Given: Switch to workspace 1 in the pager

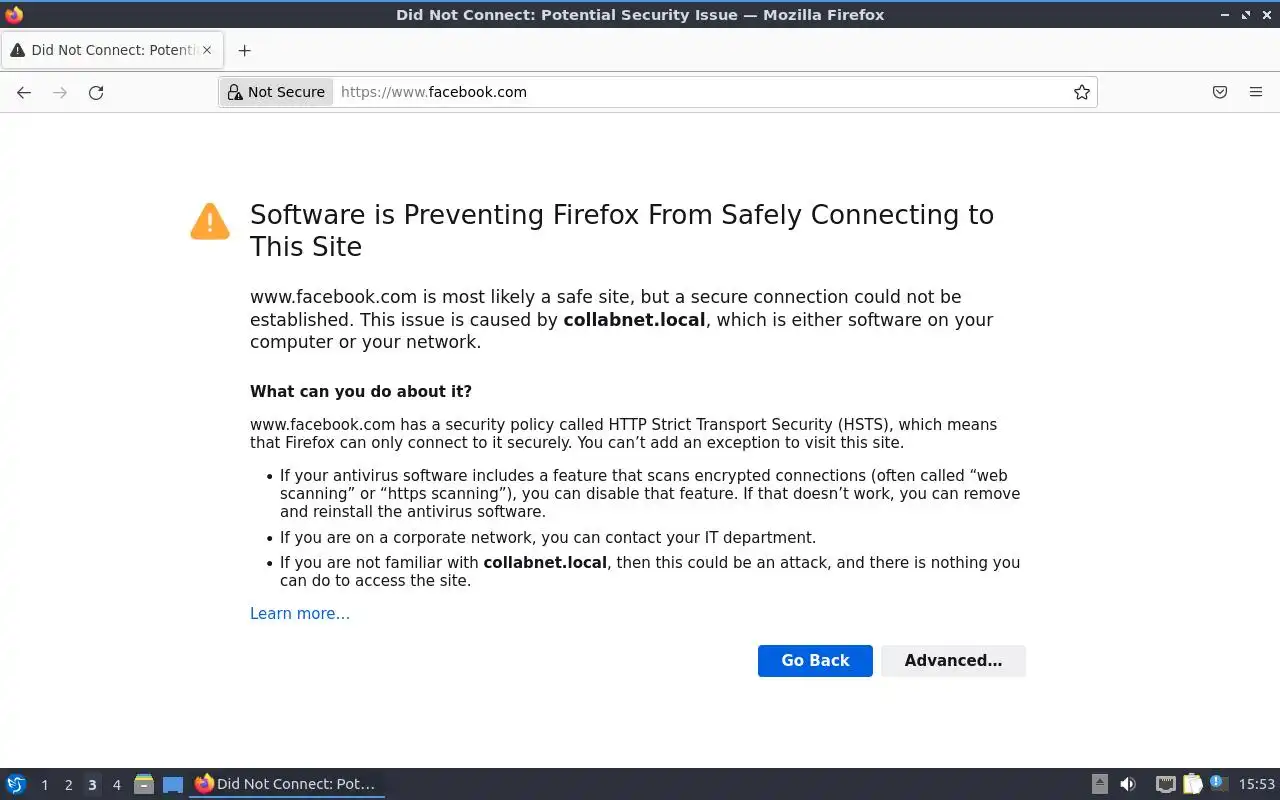Looking at the screenshot, I should [44, 785].
